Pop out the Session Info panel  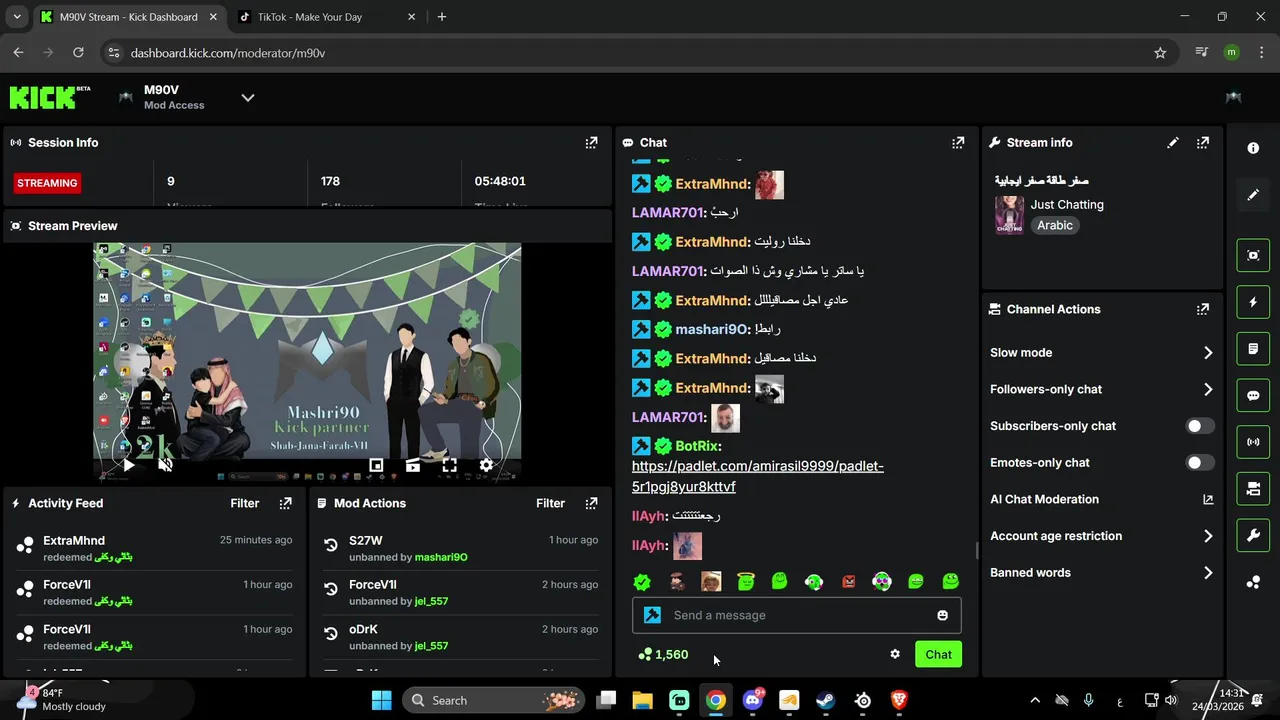coord(591,143)
